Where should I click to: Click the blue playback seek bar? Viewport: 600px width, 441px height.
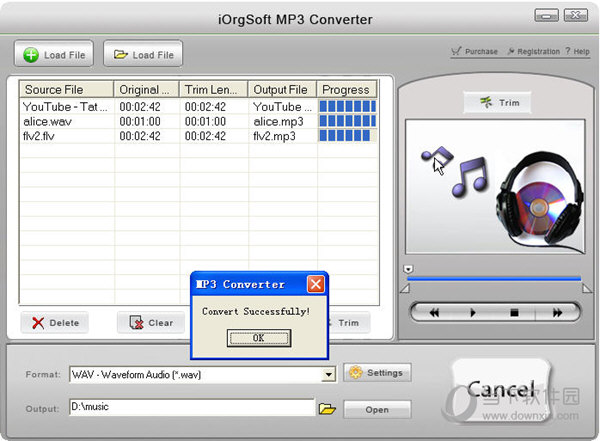point(494,279)
